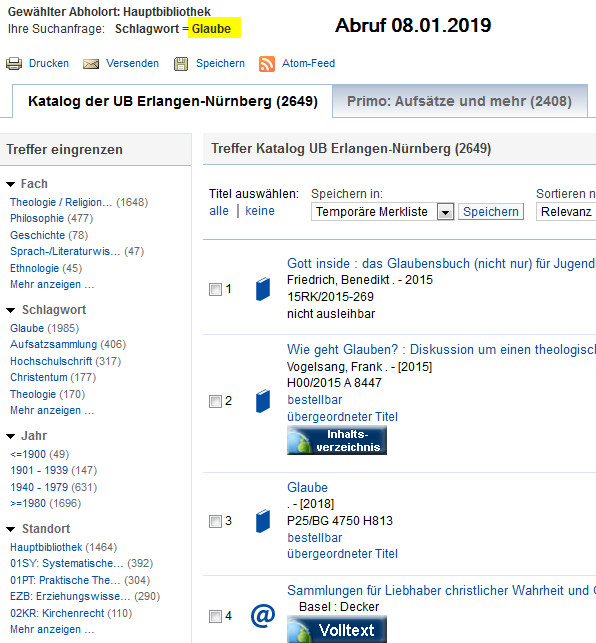Viewport: 596px width, 643px height.
Task: Open the Relevanz sort field
Action: point(566,212)
